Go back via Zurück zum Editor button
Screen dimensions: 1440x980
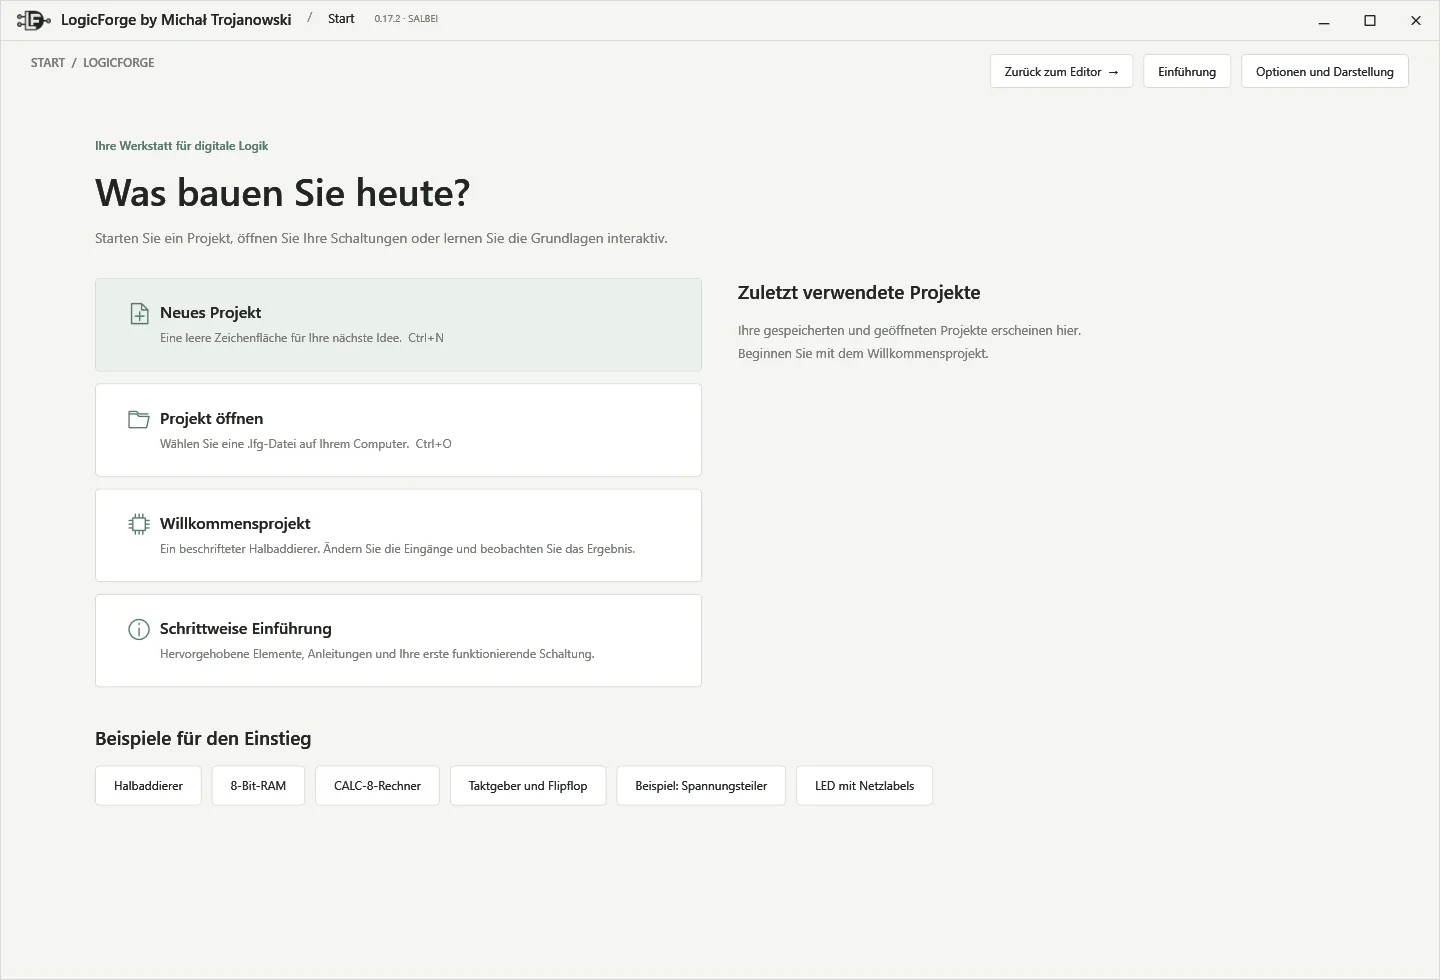[1061, 72]
